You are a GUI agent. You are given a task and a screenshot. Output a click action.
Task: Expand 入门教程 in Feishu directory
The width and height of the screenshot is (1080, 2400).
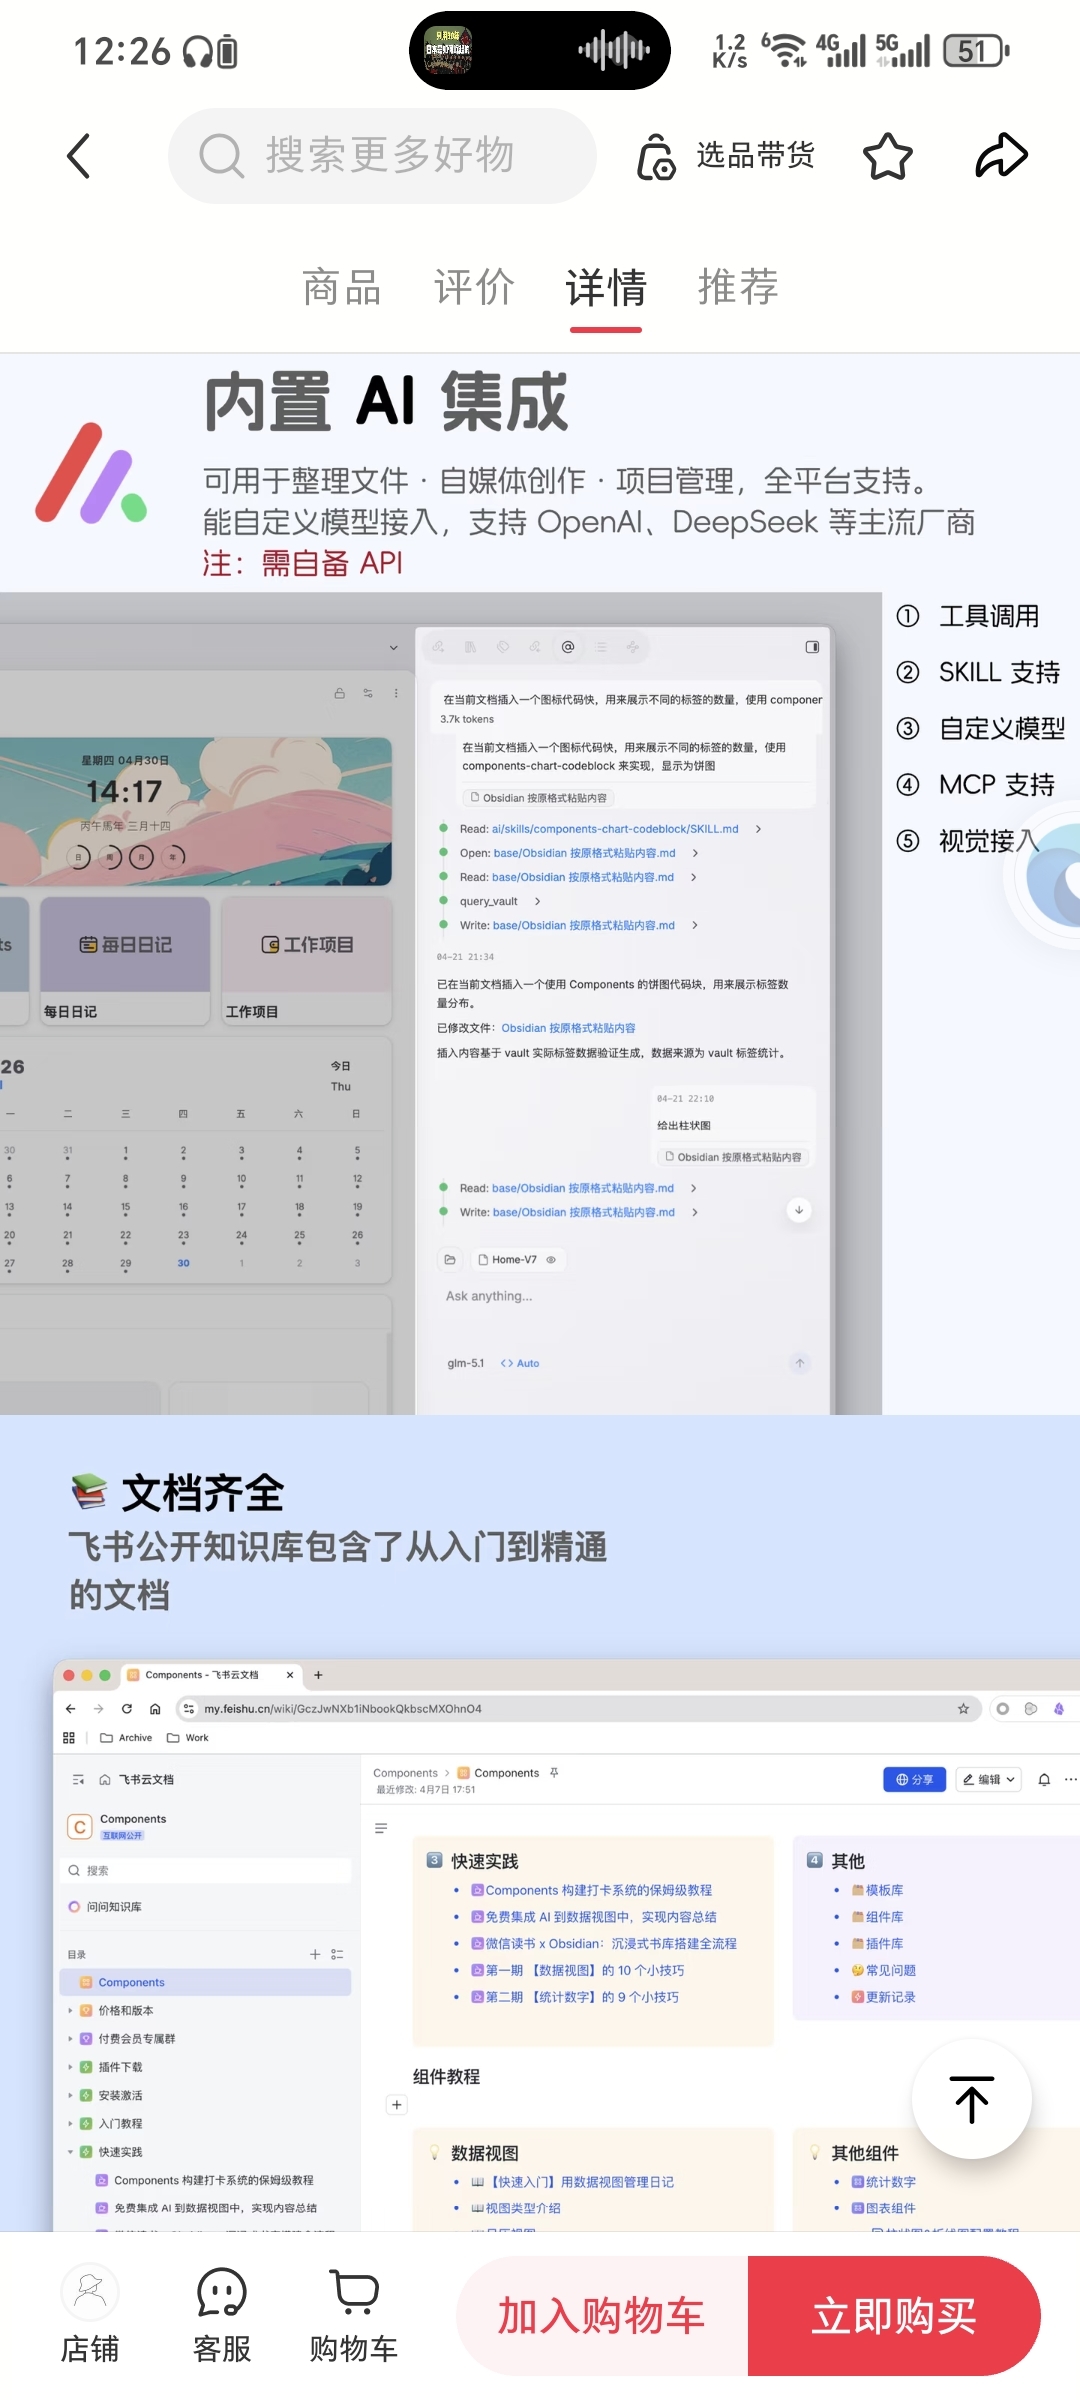click(70, 2123)
